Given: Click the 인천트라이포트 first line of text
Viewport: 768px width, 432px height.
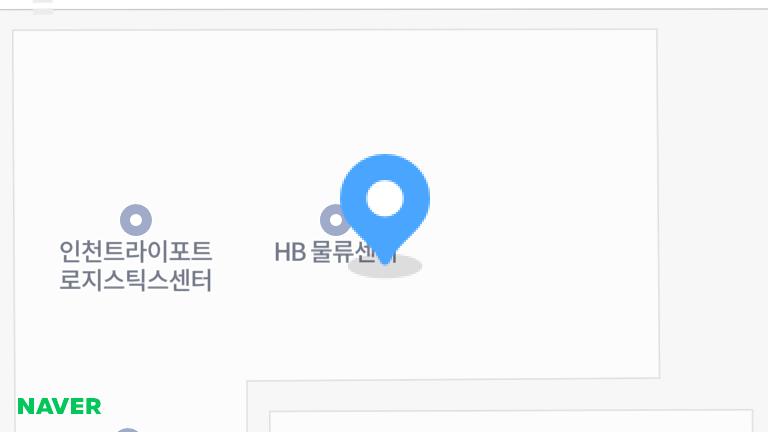Looking at the screenshot, I should [x=136, y=251].
